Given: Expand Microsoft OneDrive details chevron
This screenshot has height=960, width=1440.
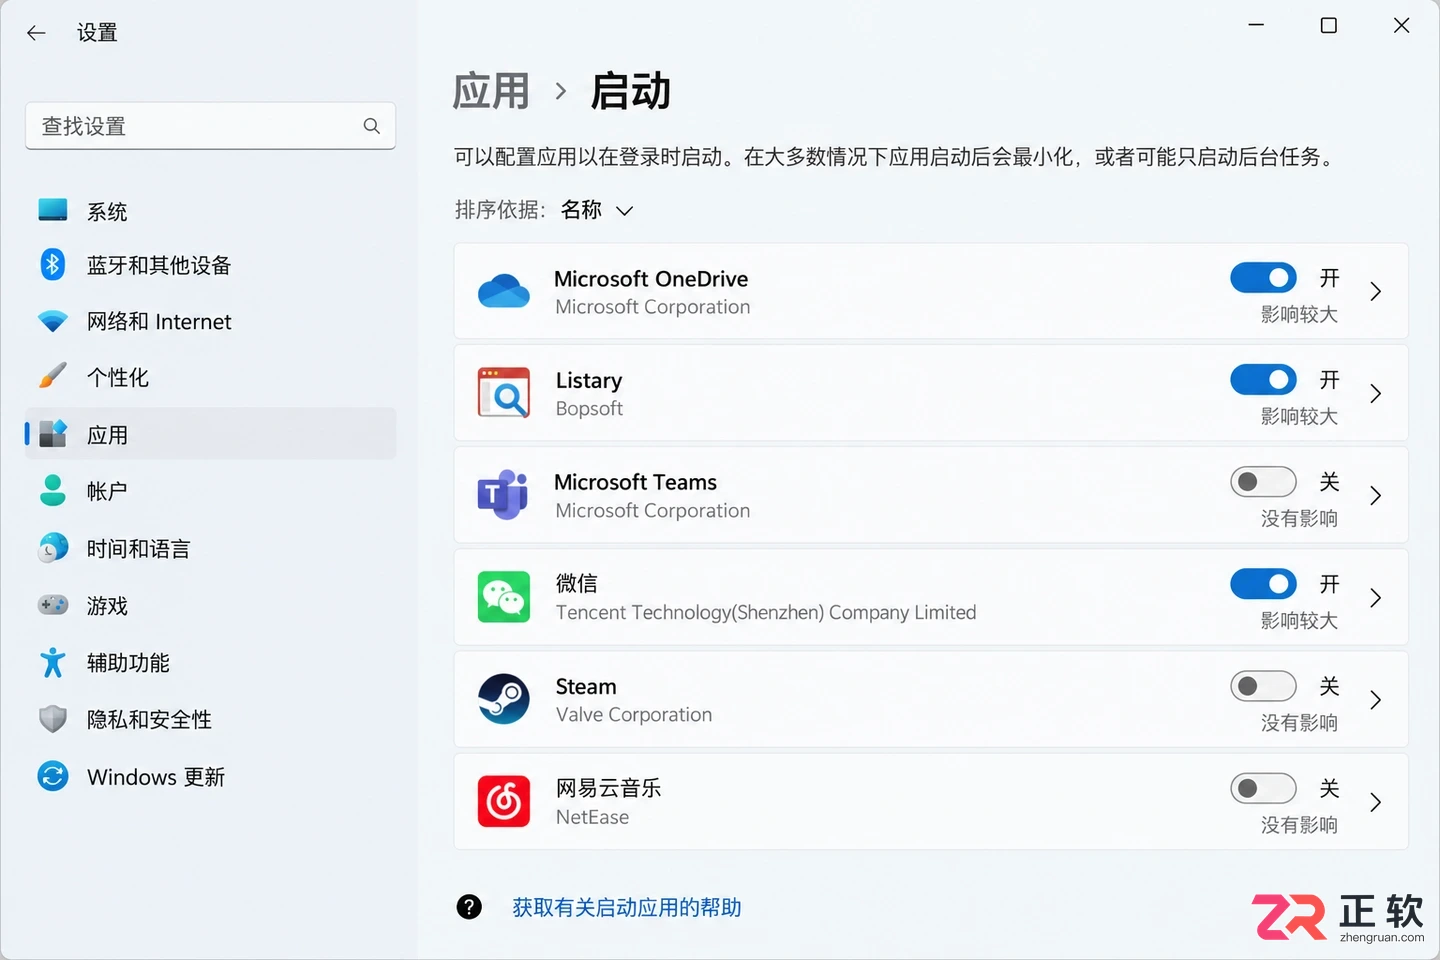Looking at the screenshot, I should pos(1376,292).
